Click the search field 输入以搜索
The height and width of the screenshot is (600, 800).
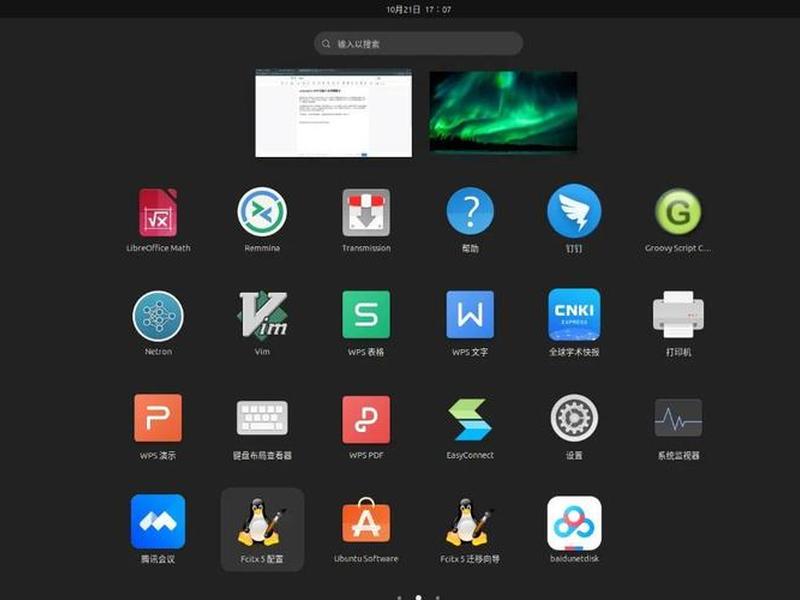coord(418,44)
